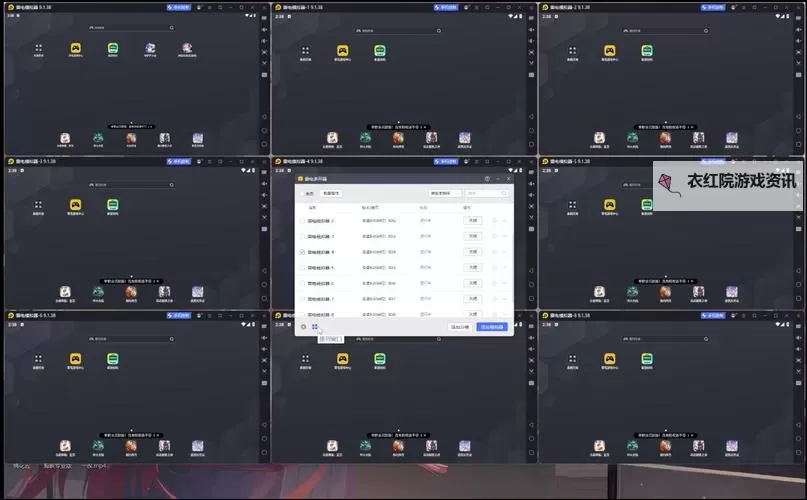
Task: Click the backup icon on 雷电模拟器-2 row
Action: [x=494, y=221]
